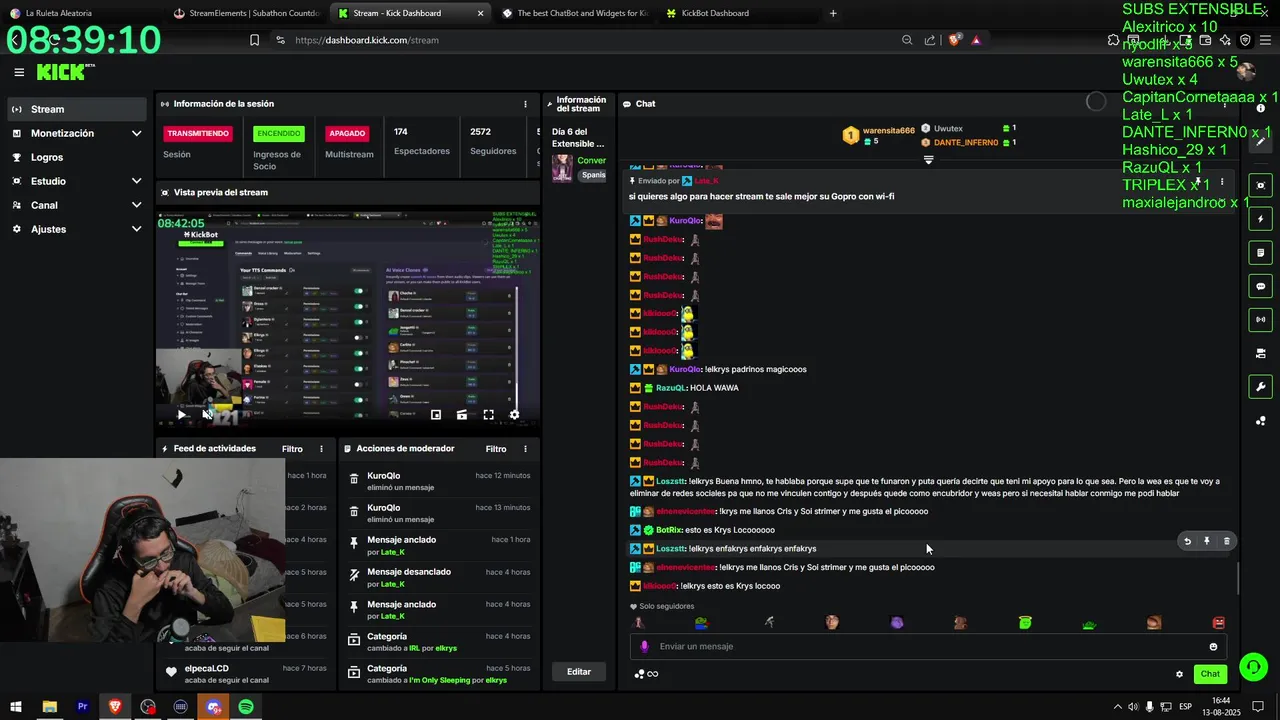Open the hamburger menu next to Kick logo

coord(19,72)
